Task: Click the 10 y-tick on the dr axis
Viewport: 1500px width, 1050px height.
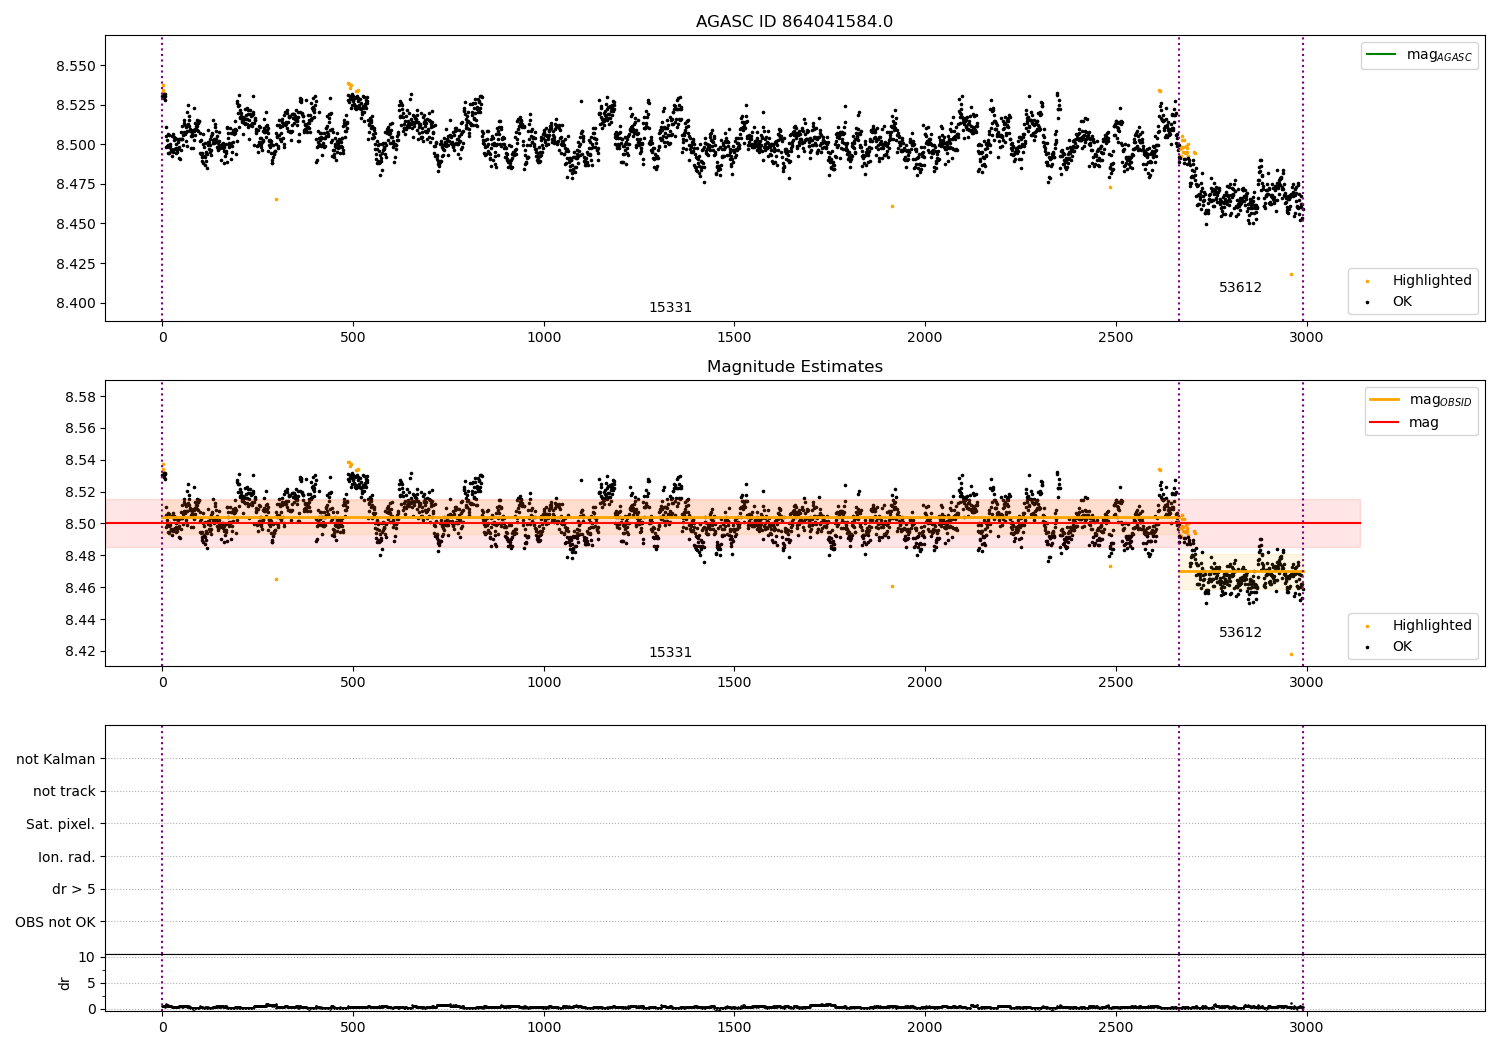Action: [87, 958]
